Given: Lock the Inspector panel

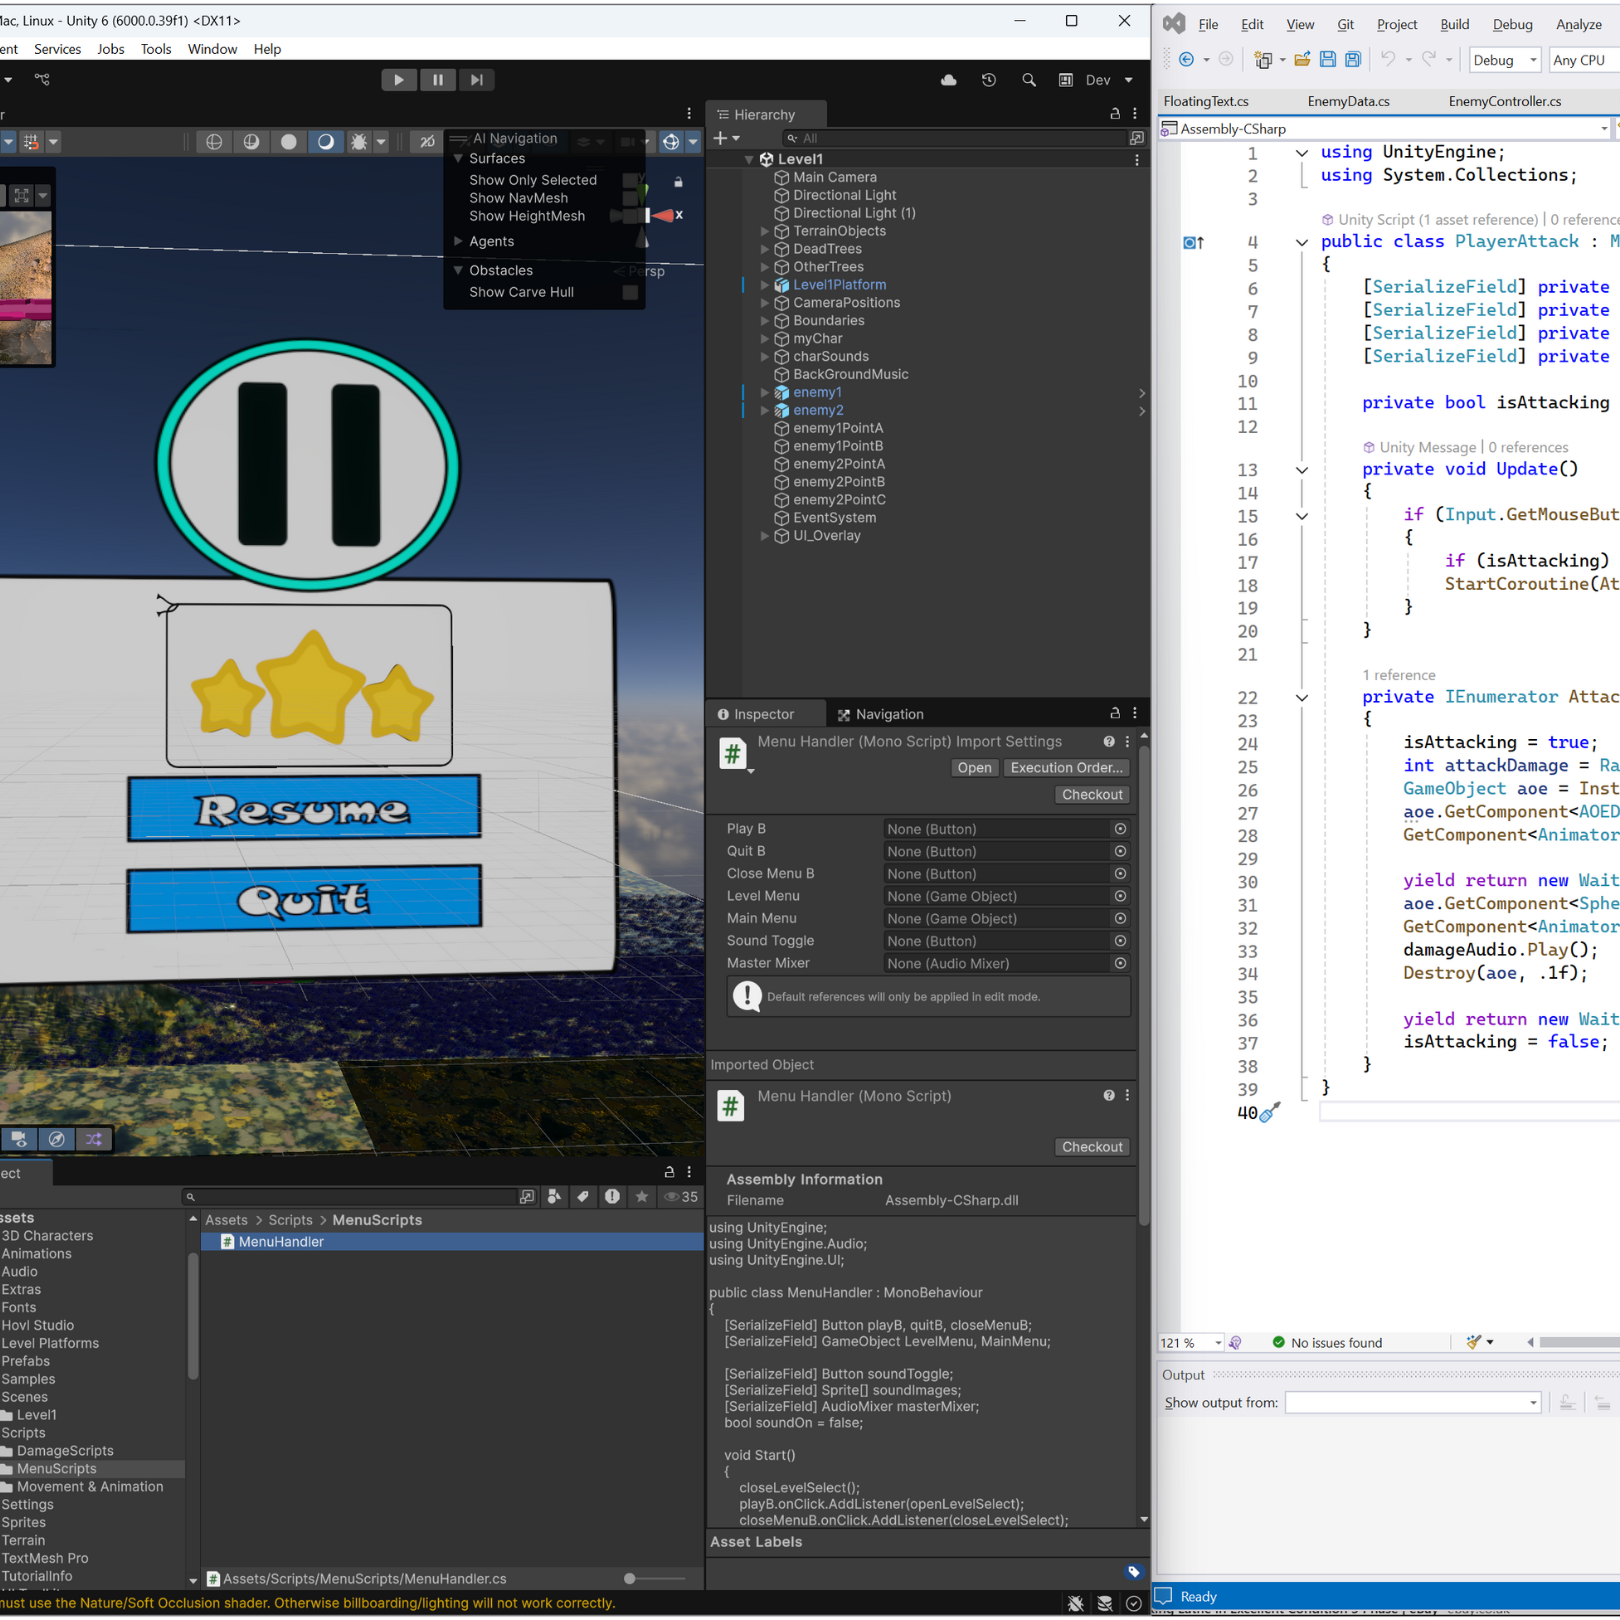Looking at the screenshot, I should (x=1114, y=713).
